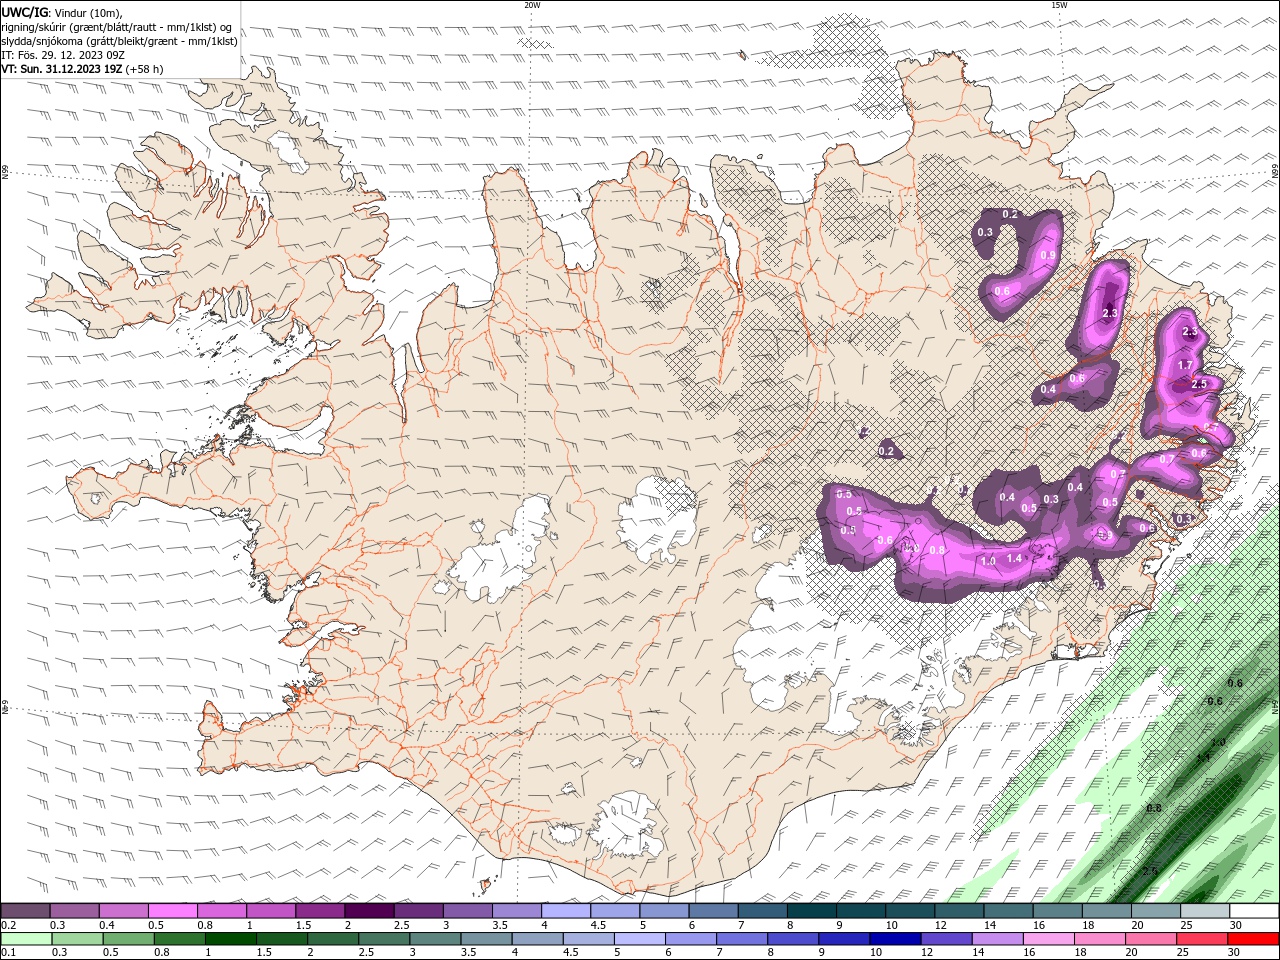Click the darkest purple top-row swatch at 2

[369, 911]
